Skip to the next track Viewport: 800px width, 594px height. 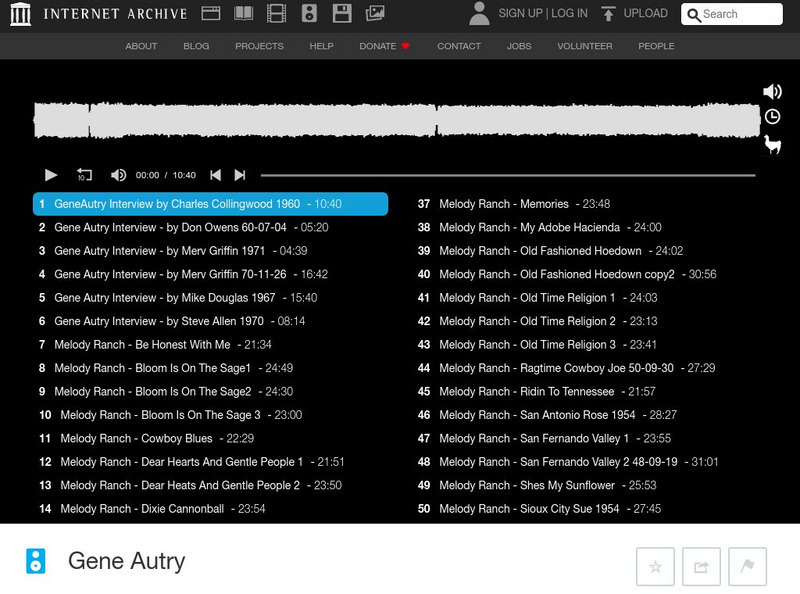point(240,175)
